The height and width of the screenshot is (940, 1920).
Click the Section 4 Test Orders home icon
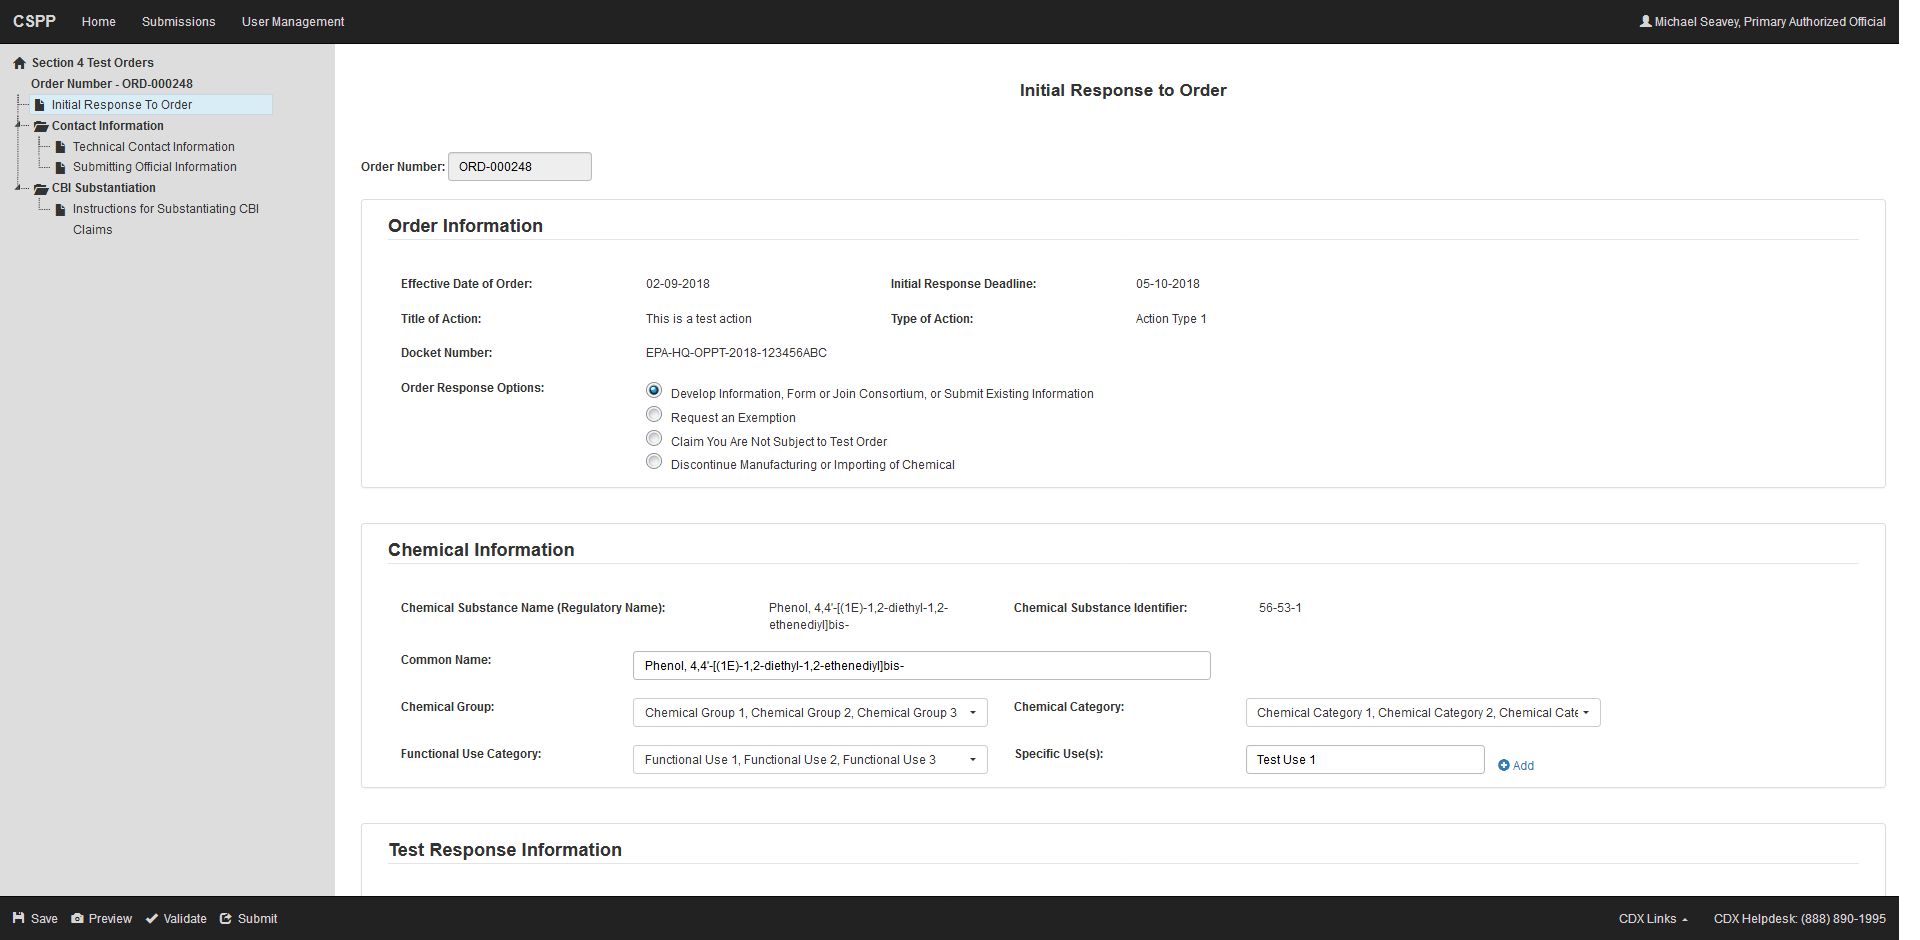(x=19, y=63)
